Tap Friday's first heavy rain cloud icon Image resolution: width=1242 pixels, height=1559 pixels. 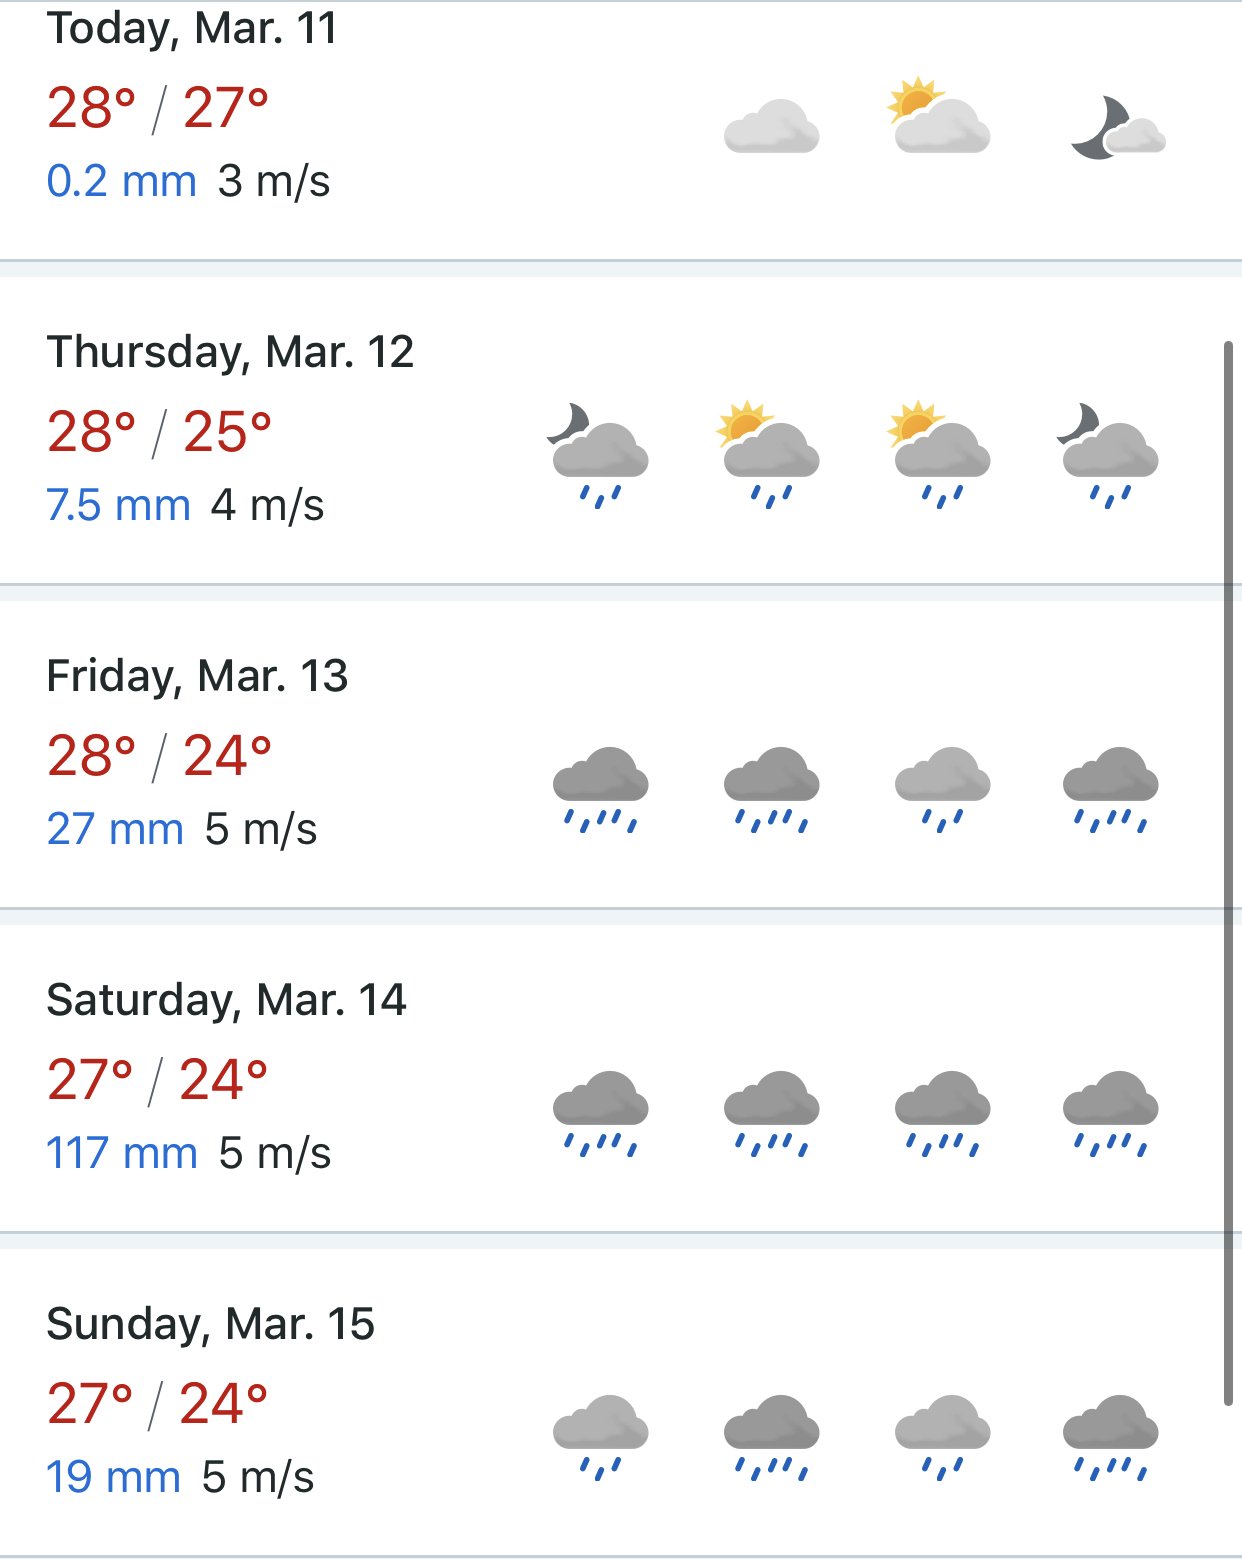[600, 790]
